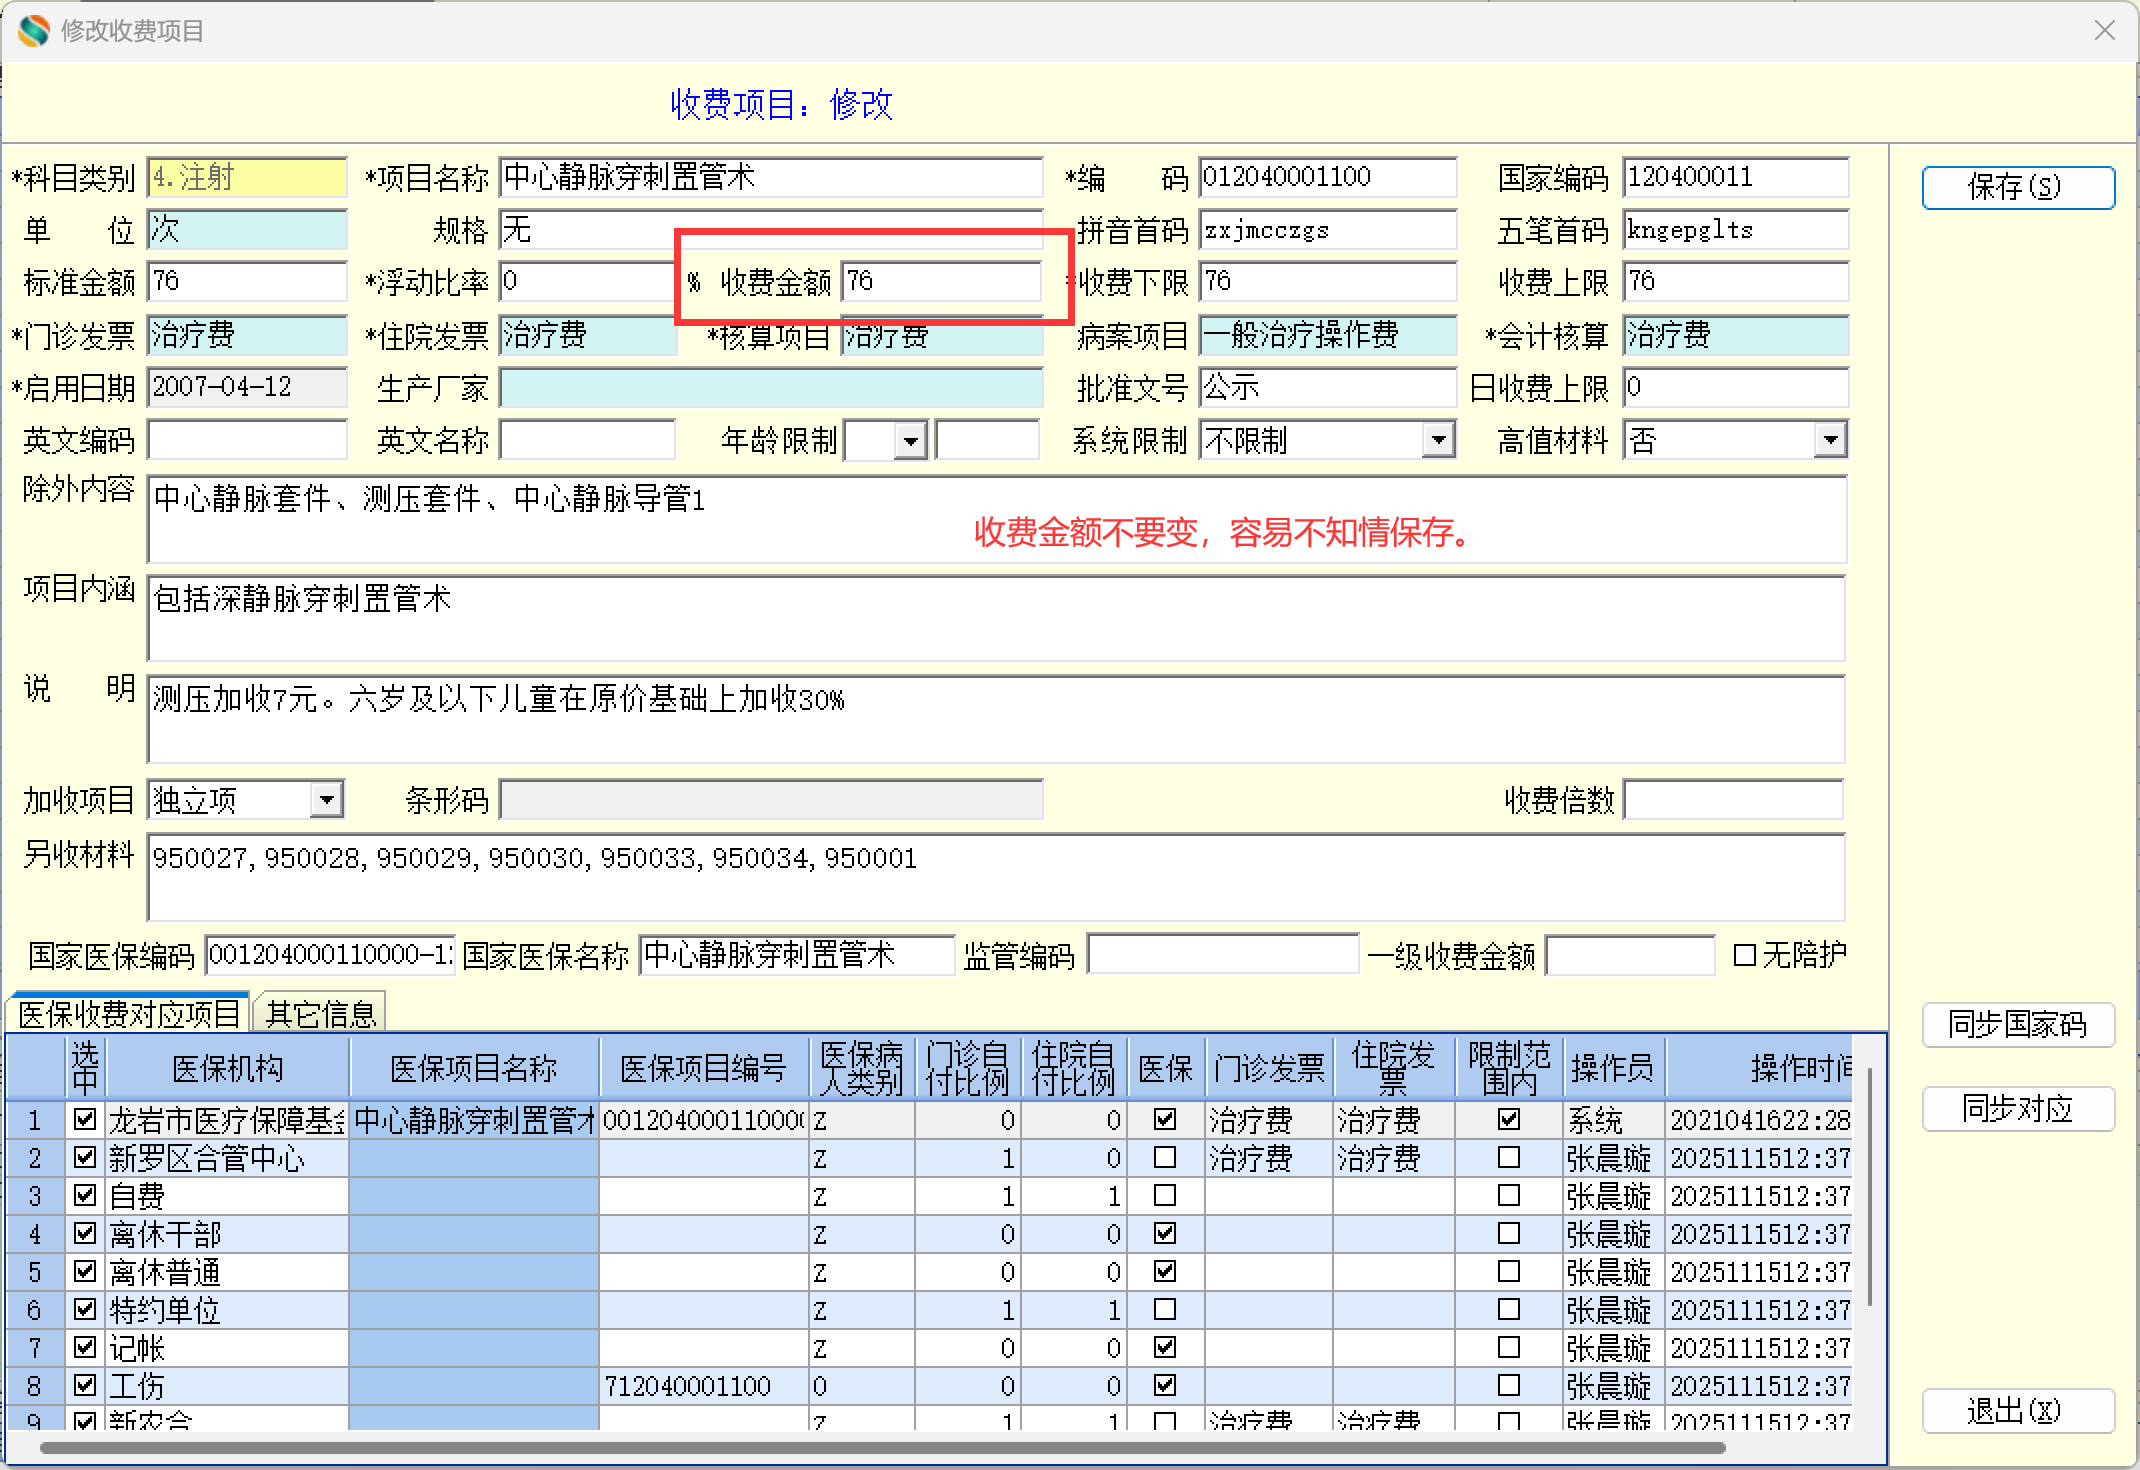2140x1470 pixels.
Task: Click the 收费金额 input field
Action: [x=940, y=282]
